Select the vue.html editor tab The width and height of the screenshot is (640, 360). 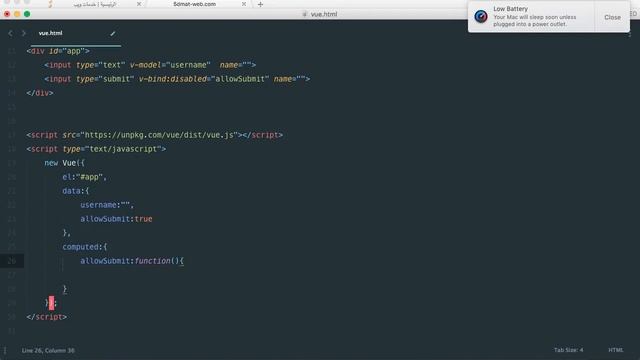pos(51,33)
